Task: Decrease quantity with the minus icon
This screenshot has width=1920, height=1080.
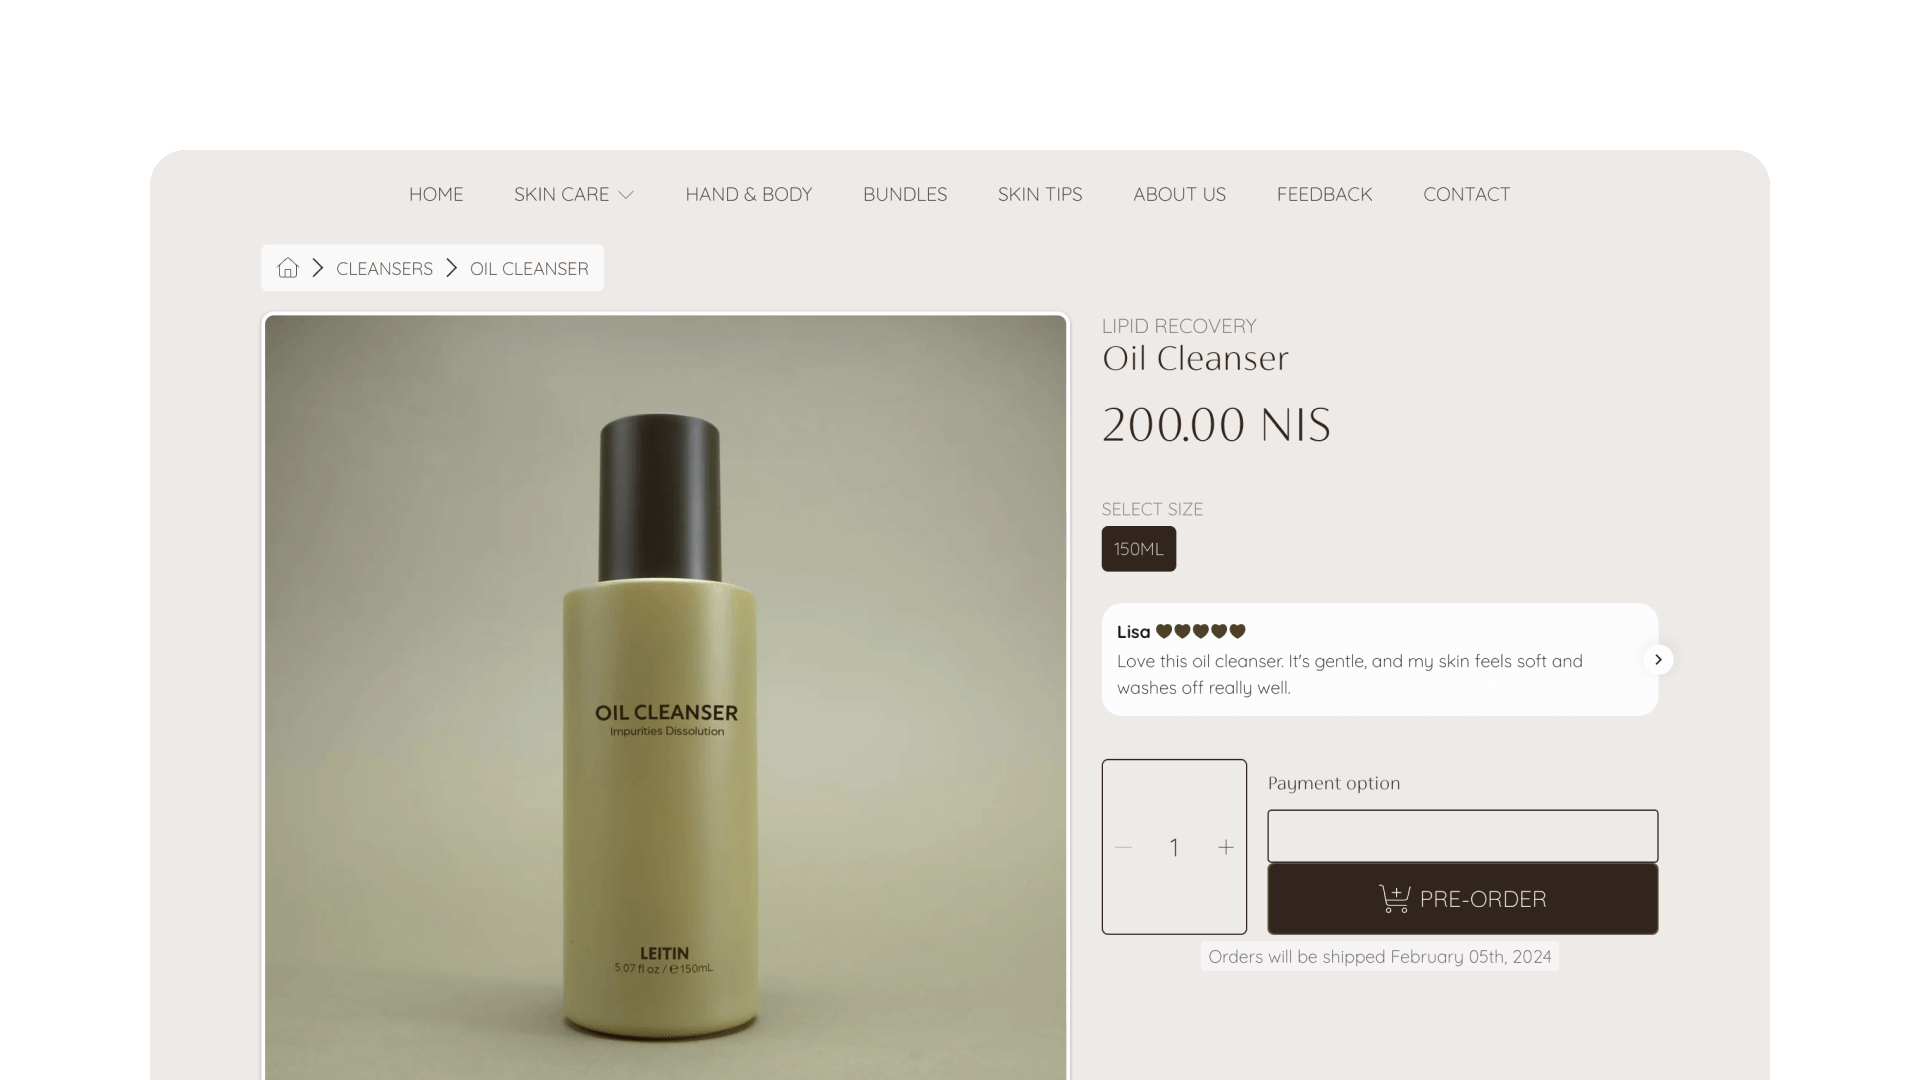Action: (1123, 847)
